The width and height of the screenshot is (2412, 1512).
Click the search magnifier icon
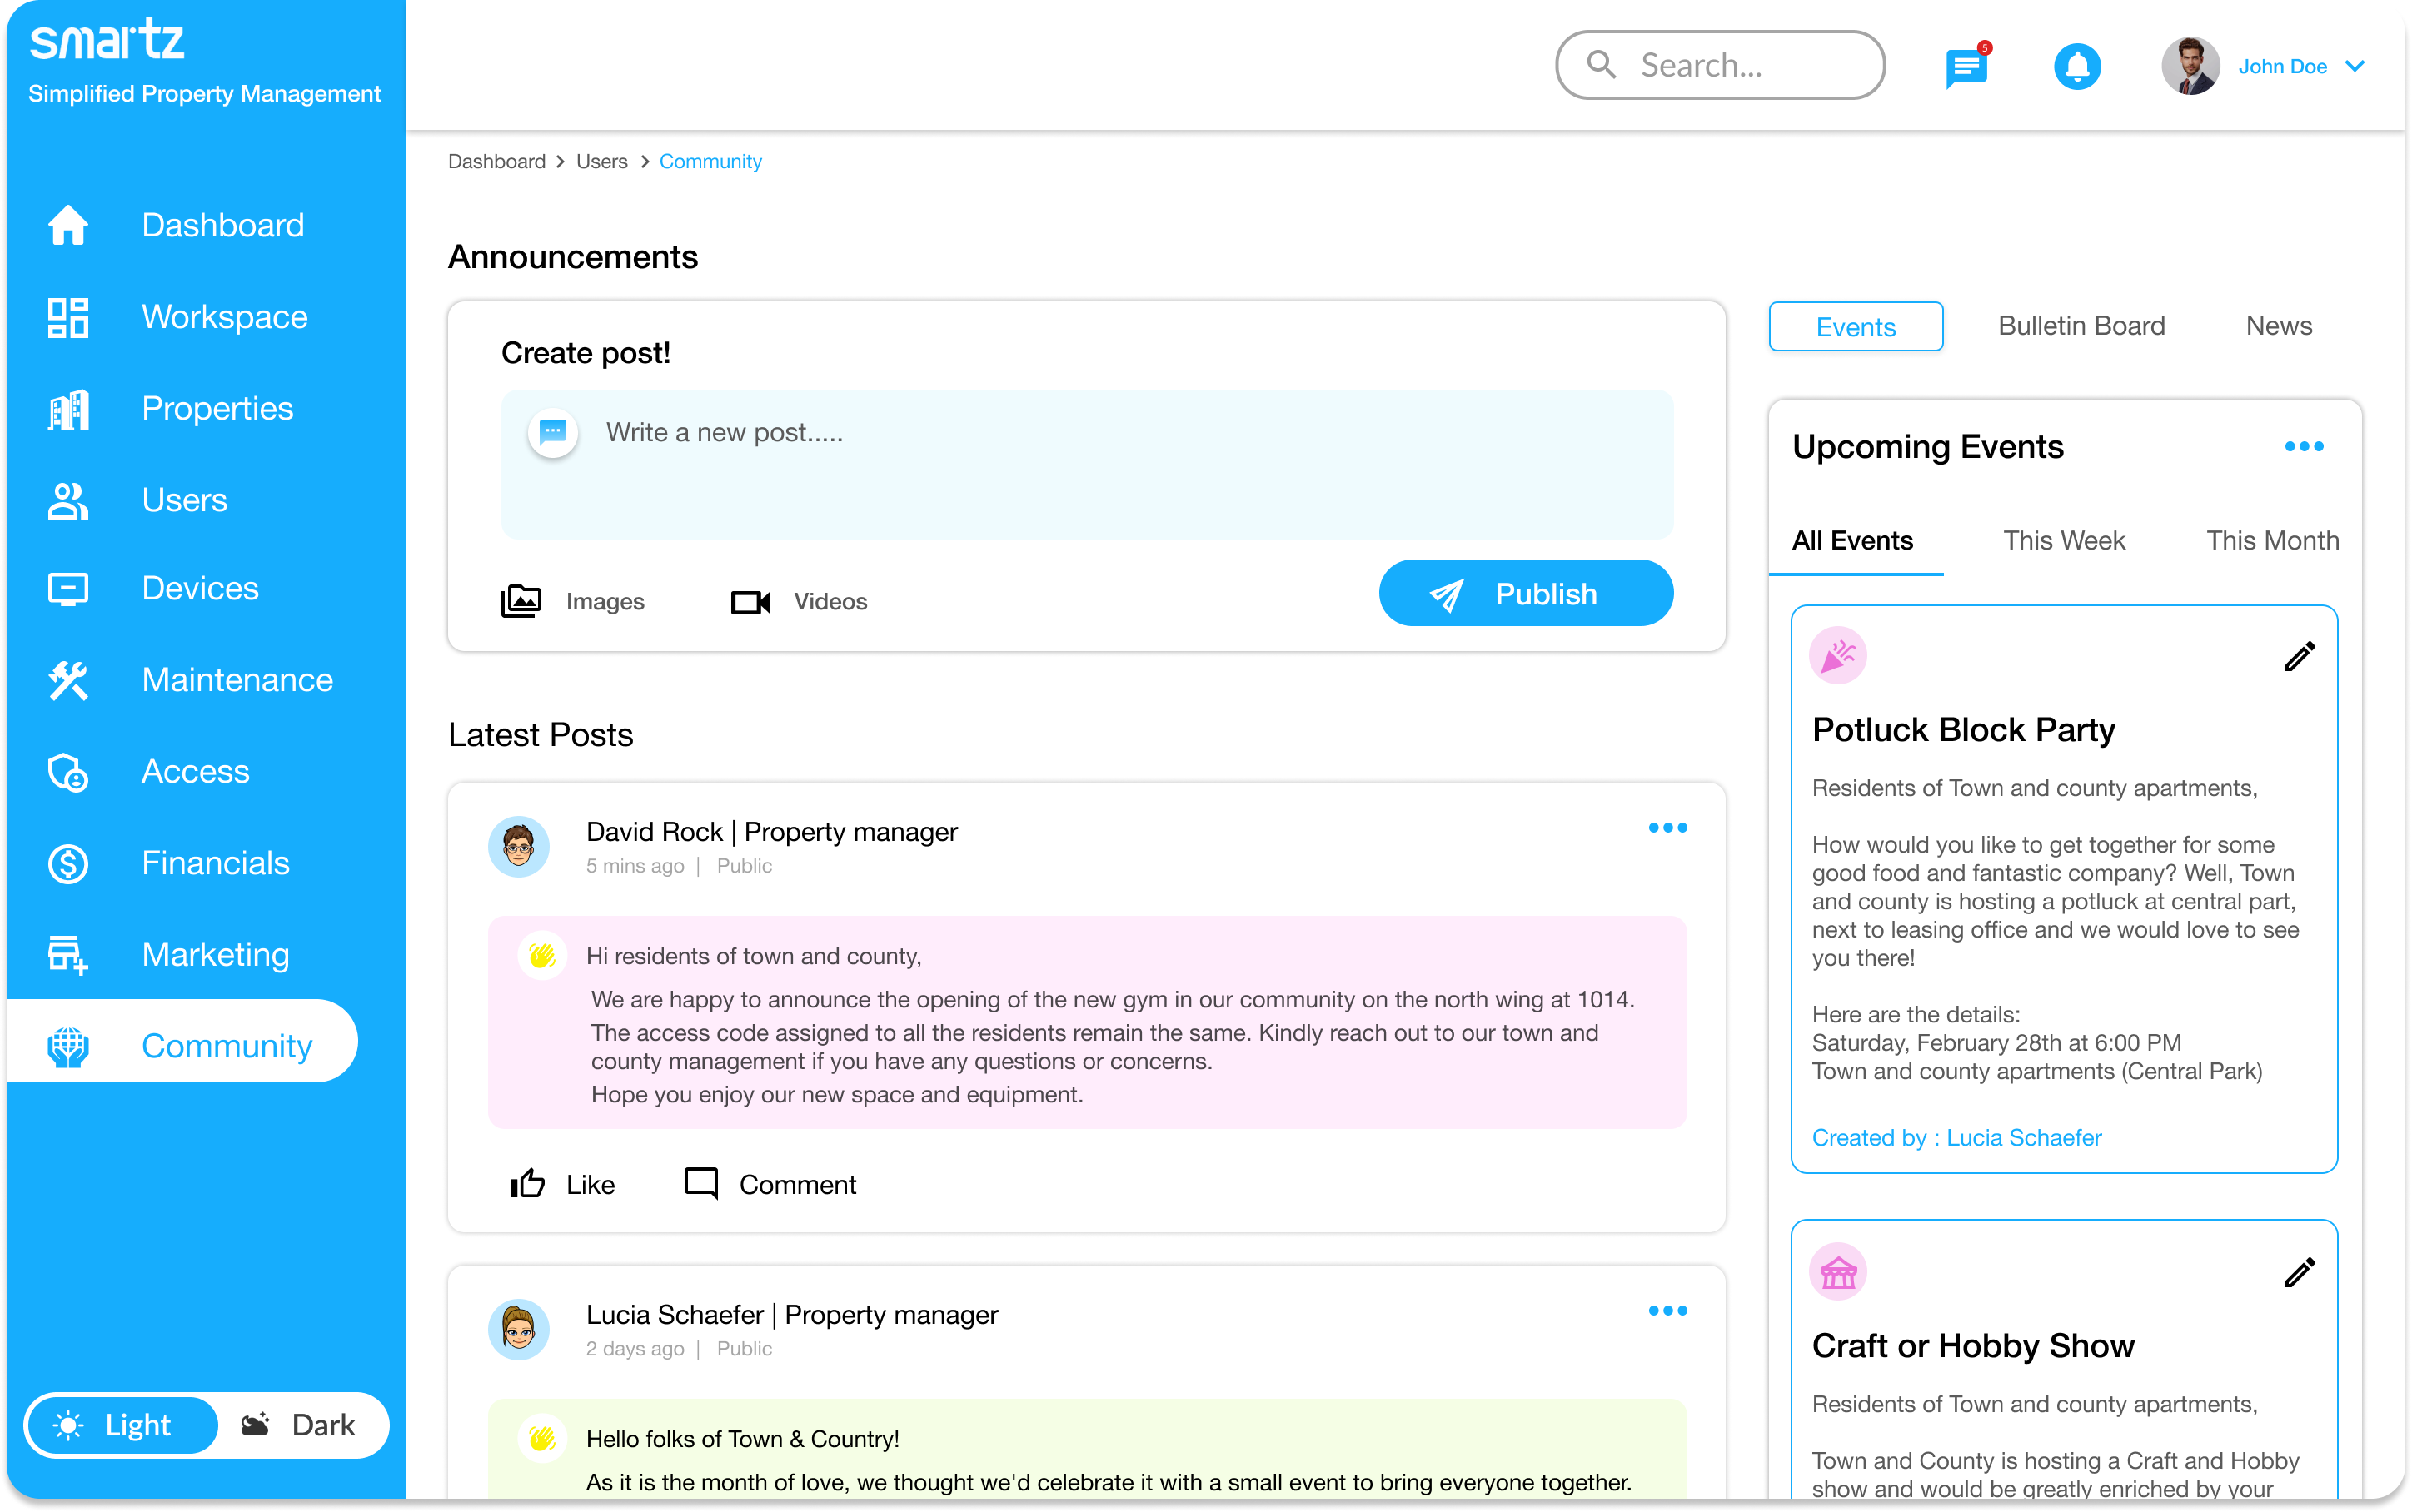[x=1601, y=65]
